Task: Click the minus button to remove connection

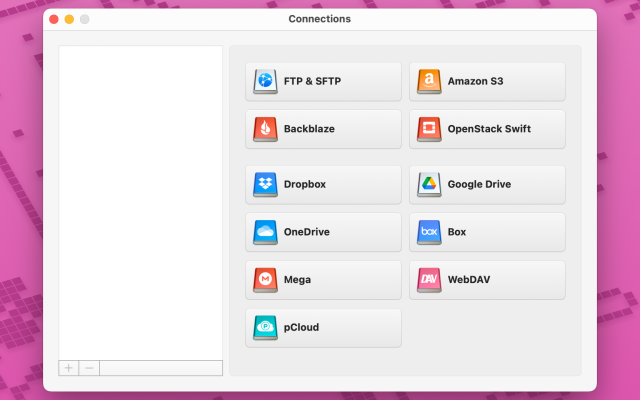Action: tap(89, 368)
